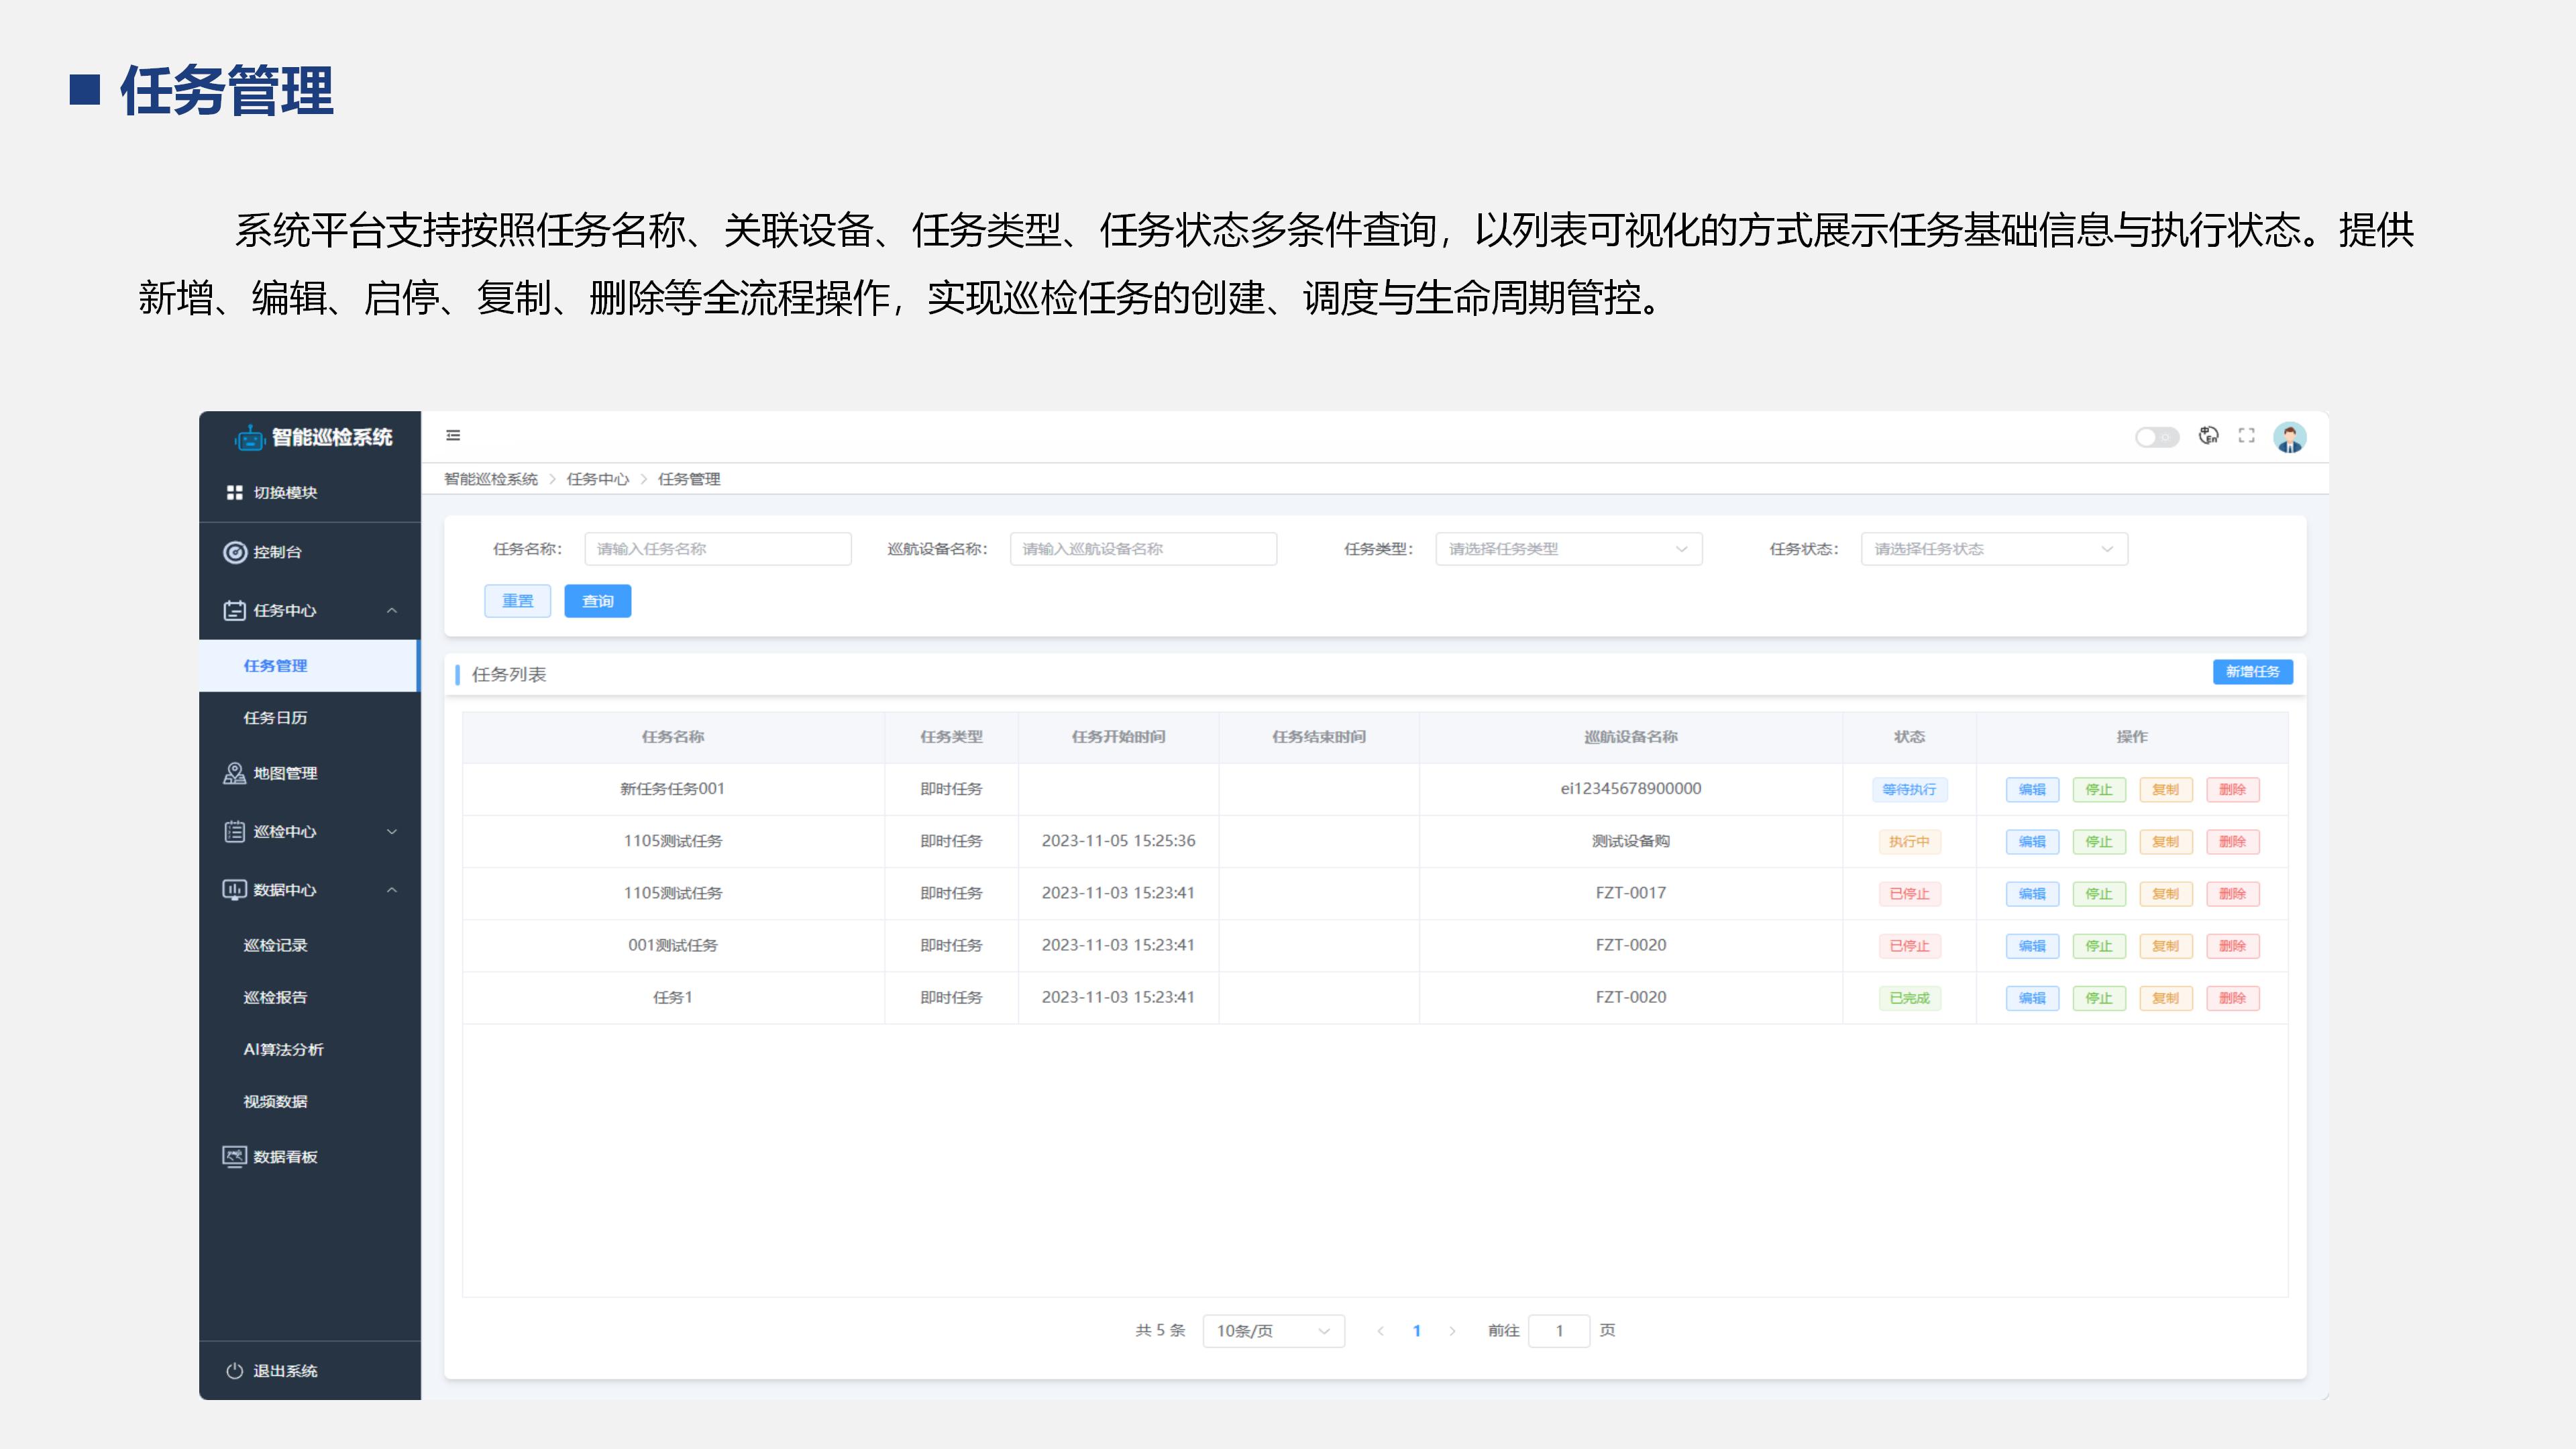The image size is (2576, 1449).
Task: Click the 巡检中心 checklist icon
Action: [235, 831]
